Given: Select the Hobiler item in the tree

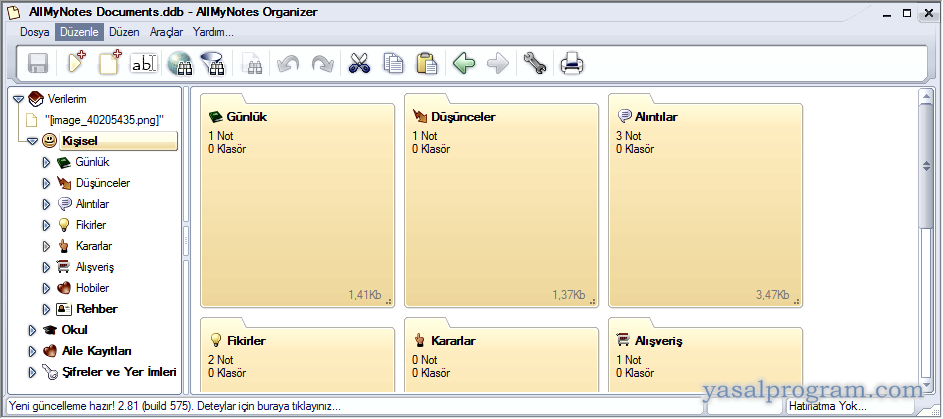Looking at the screenshot, I should 92,288.
